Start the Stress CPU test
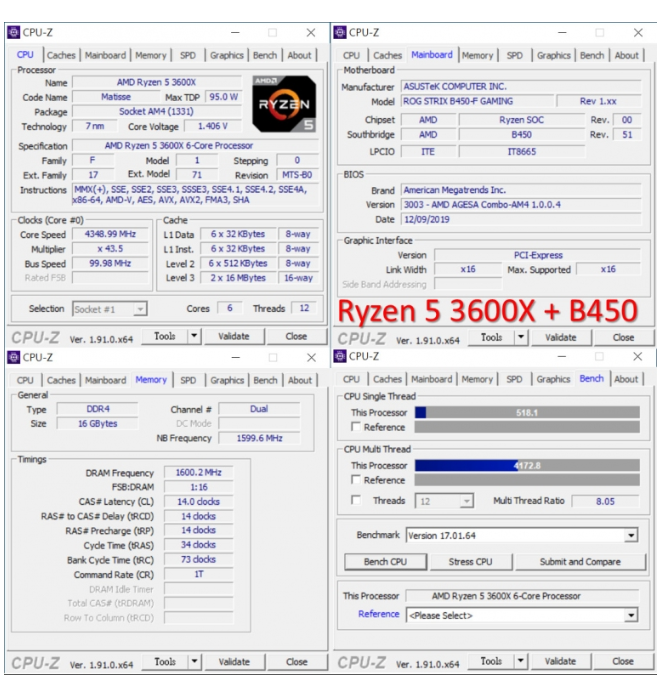Viewport: 669px width, 681px height. (470, 562)
